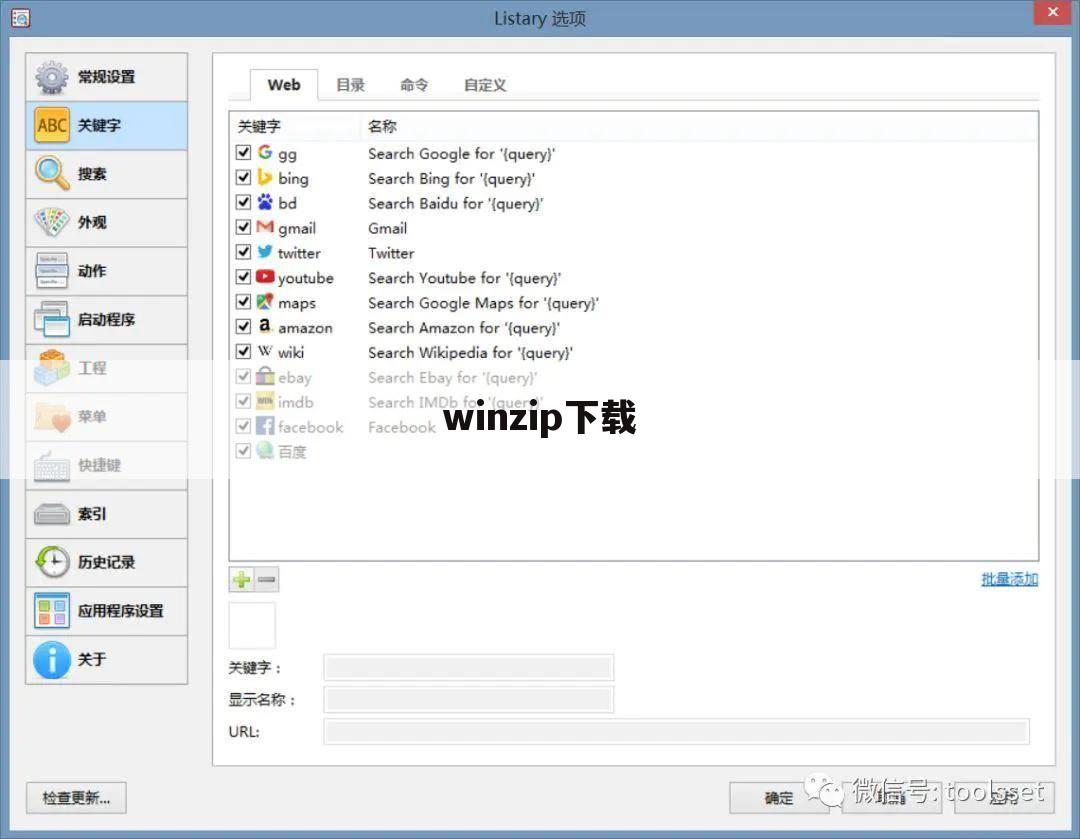Open the 批量添加 batch add link
This screenshot has height=839, width=1080.
(1009, 579)
